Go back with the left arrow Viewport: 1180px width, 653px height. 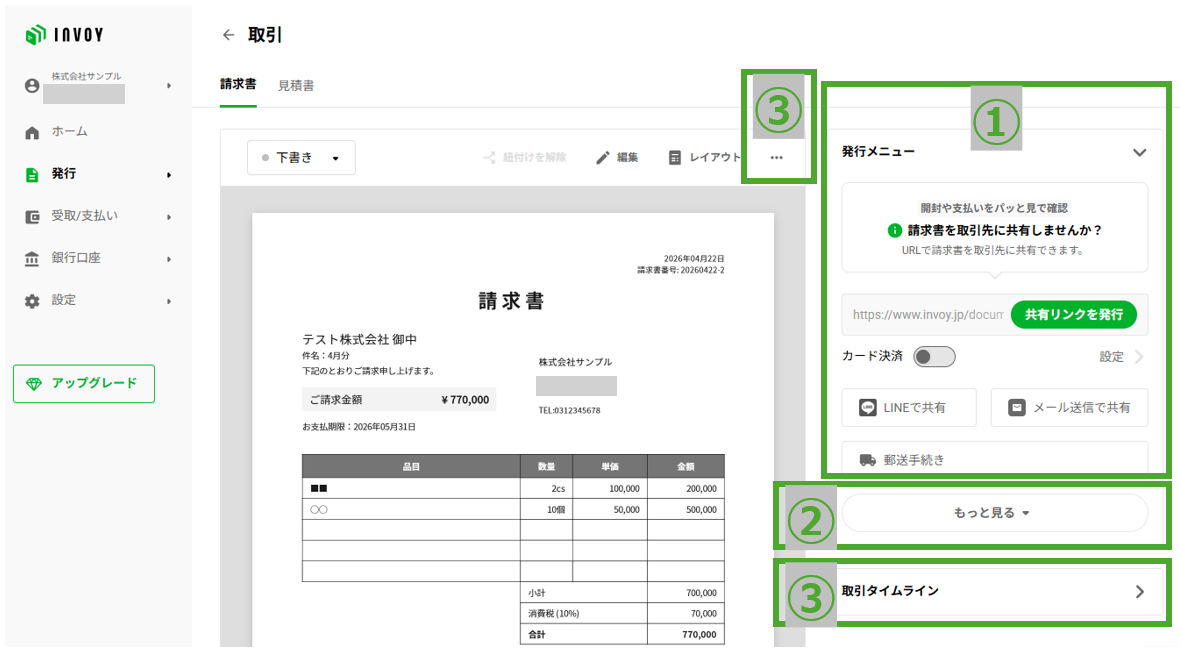(229, 35)
